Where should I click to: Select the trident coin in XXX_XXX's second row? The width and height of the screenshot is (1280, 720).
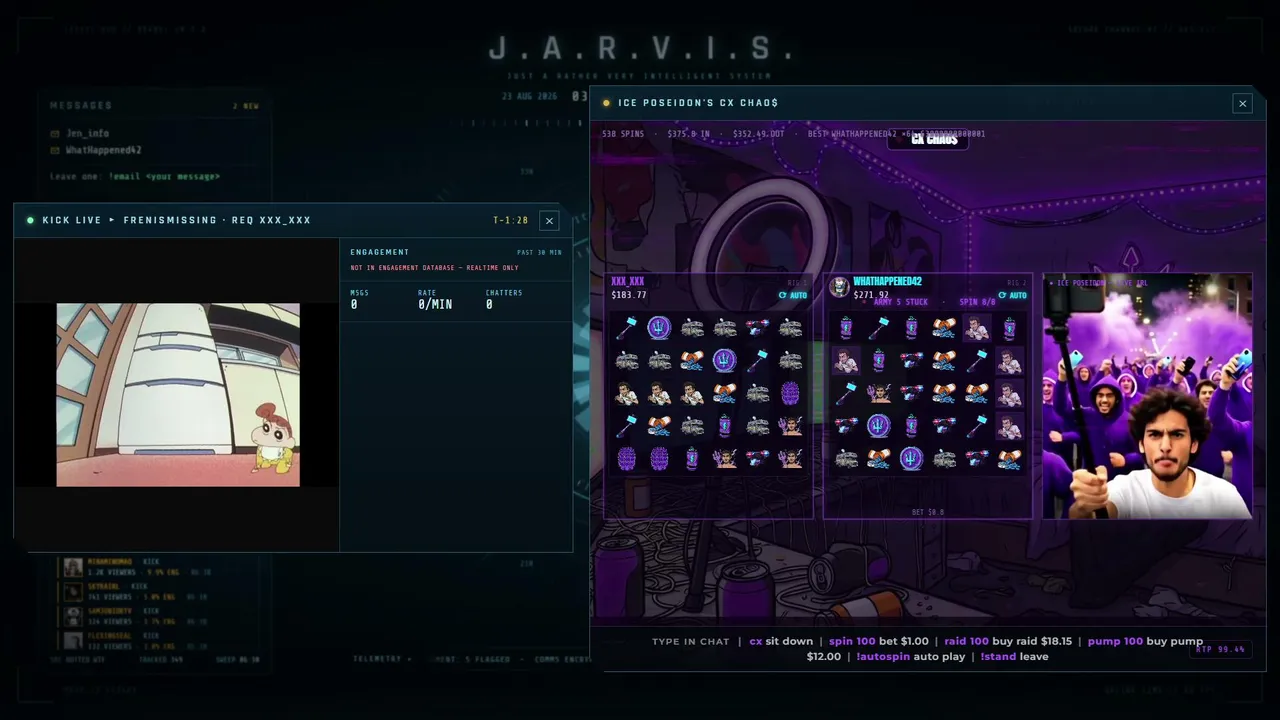pyautogui.click(x=724, y=360)
